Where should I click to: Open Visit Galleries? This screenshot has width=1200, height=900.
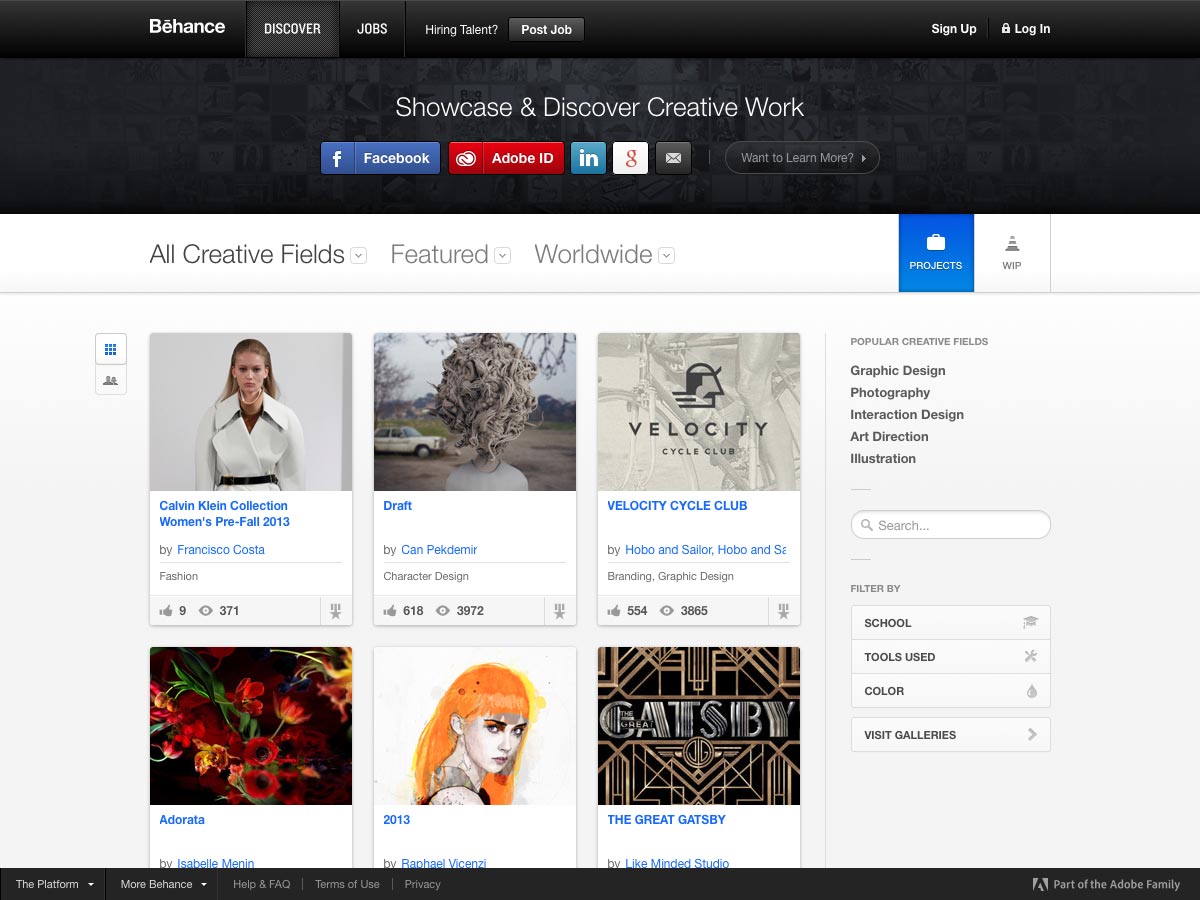pyautogui.click(x=951, y=735)
